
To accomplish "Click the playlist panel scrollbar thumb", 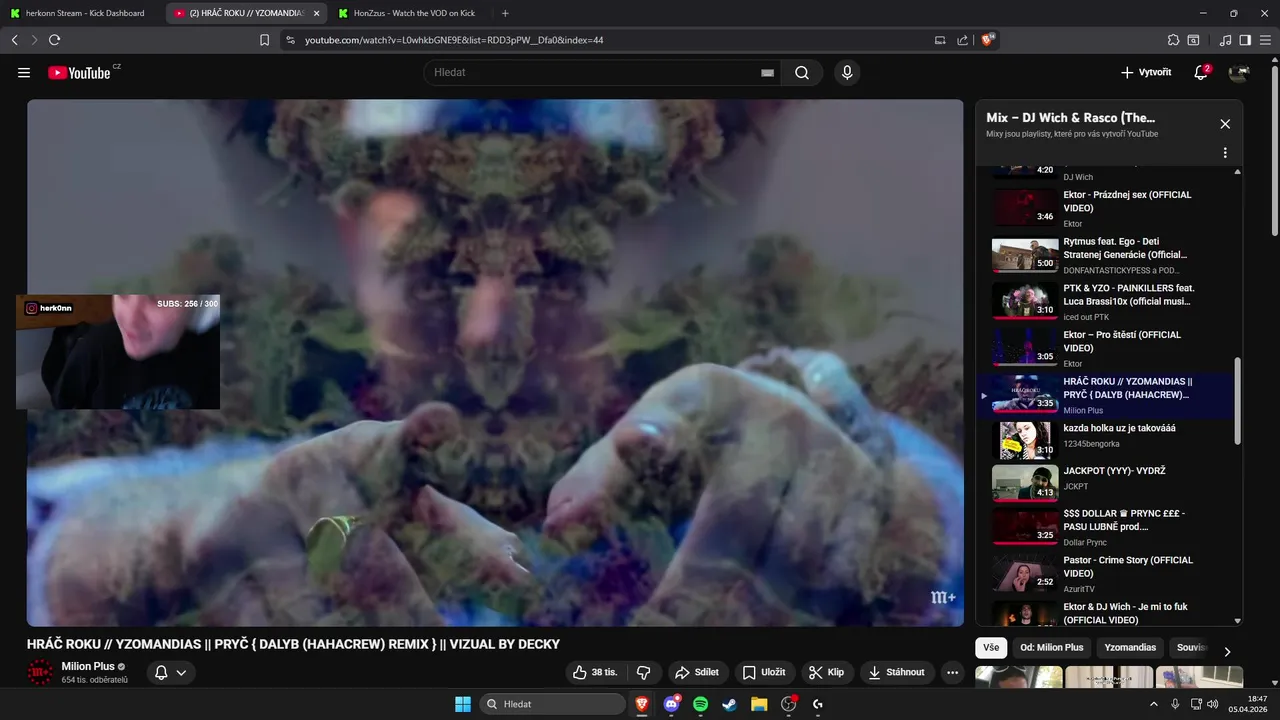I will tap(1238, 400).
